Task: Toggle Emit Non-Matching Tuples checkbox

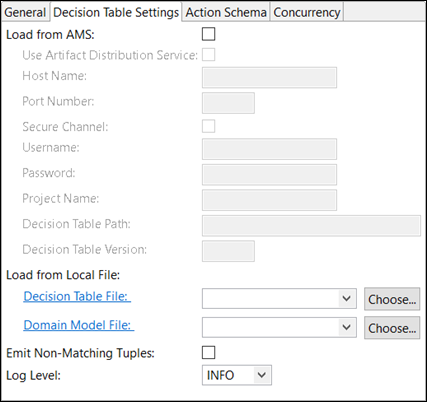Action: pyautogui.click(x=209, y=353)
